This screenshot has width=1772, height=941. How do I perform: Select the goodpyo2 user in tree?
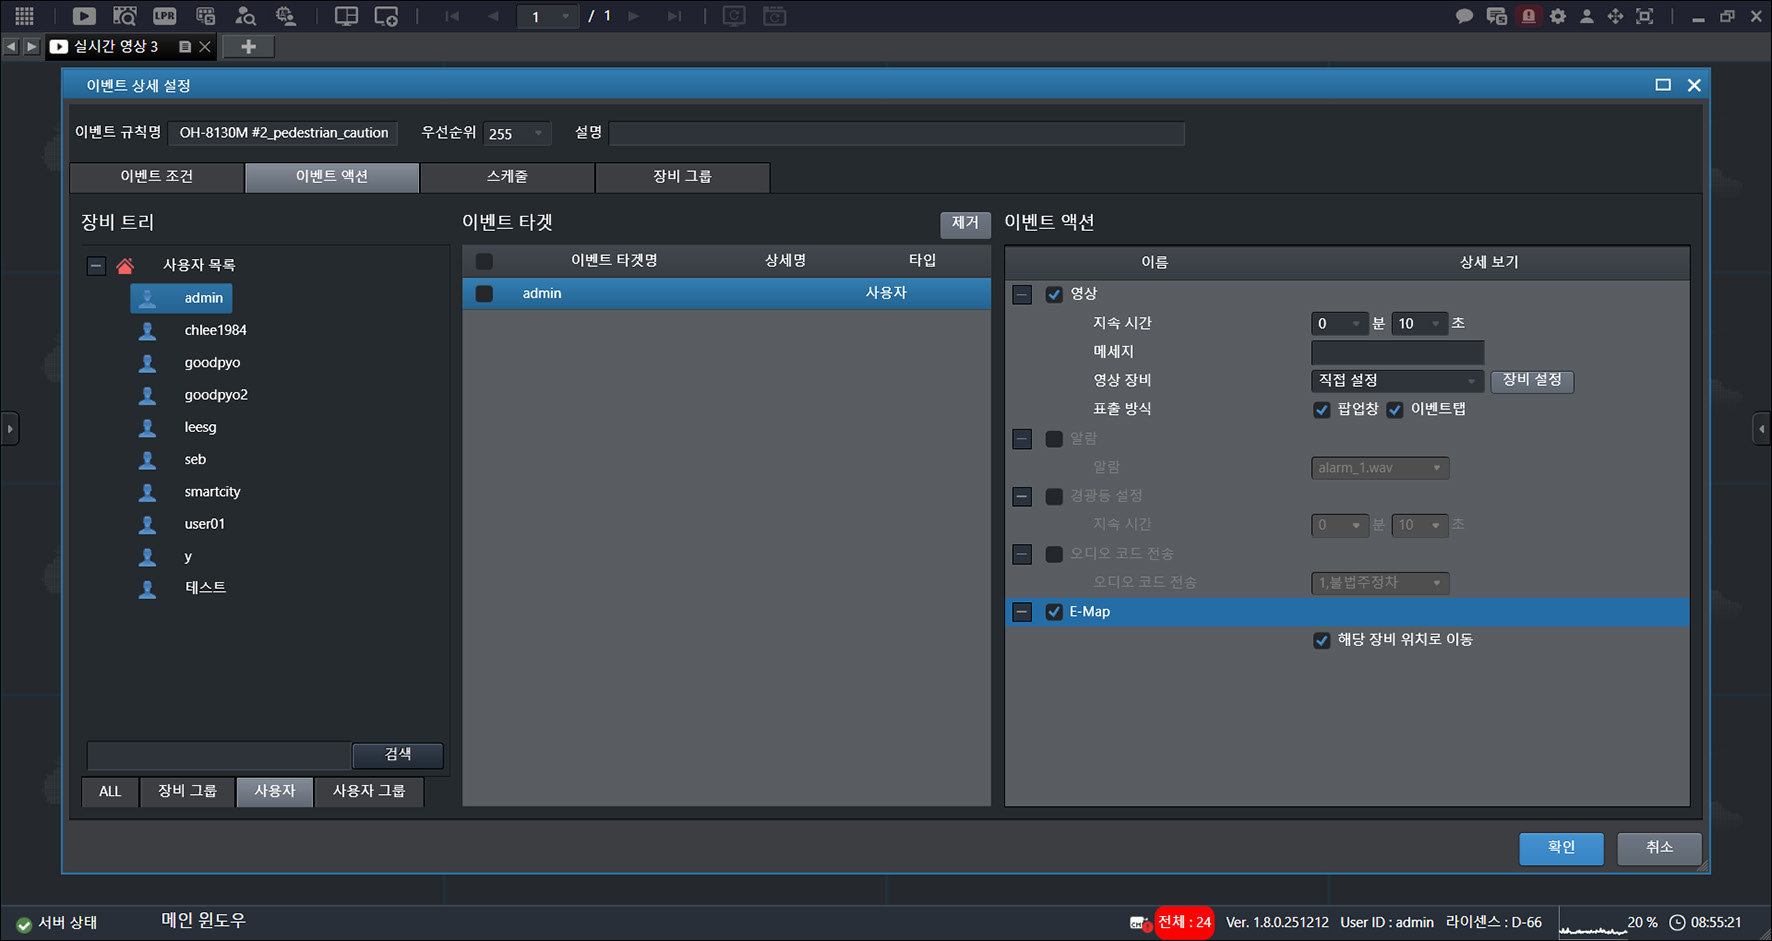point(215,395)
